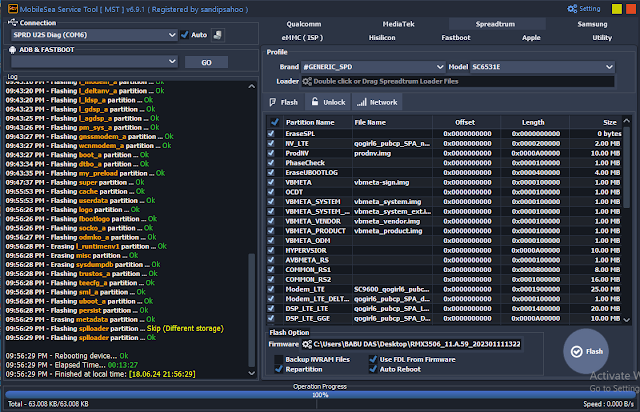640x412 pixels.
Task: Click the File Name column header
Action: coord(392,122)
